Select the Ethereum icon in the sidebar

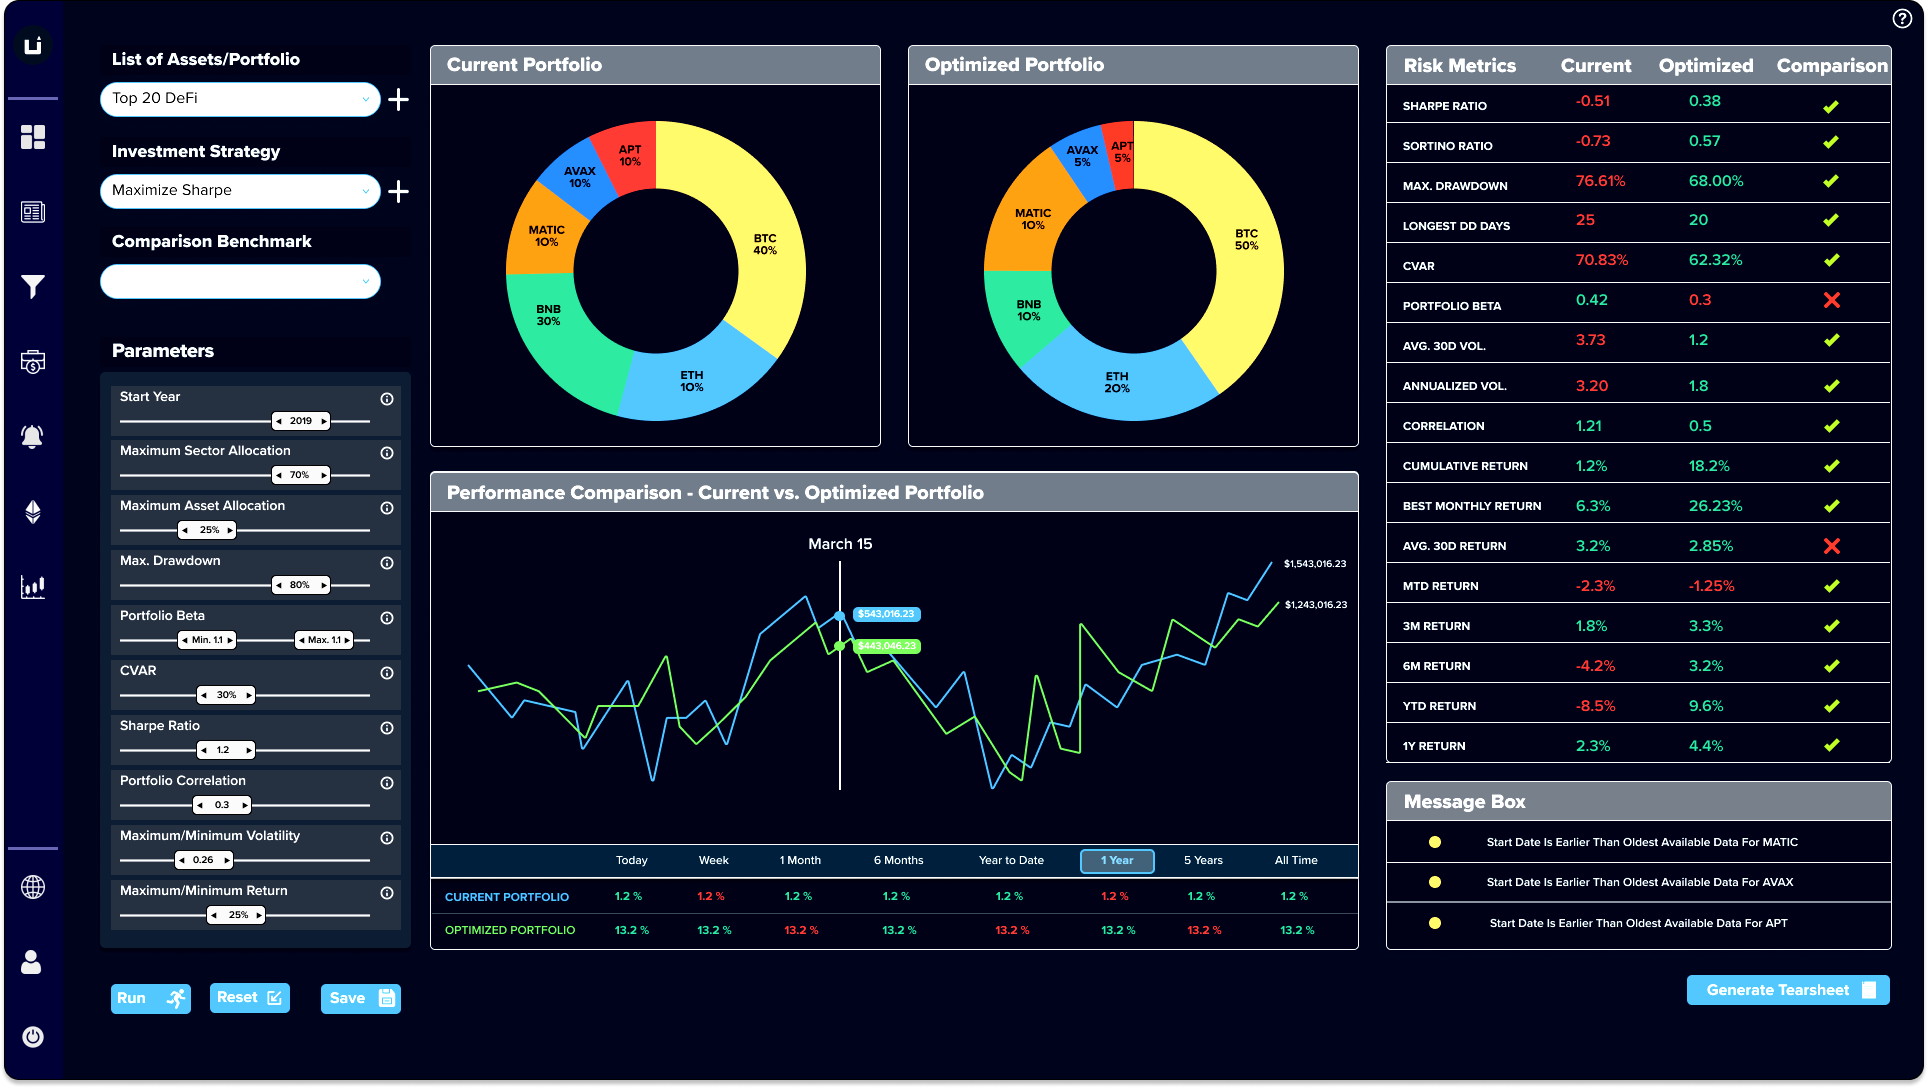click(34, 512)
